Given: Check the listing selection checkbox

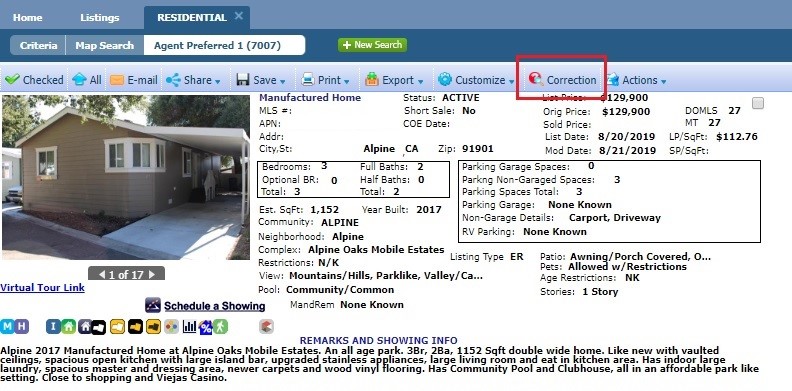Looking at the screenshot, I should 758,103.
